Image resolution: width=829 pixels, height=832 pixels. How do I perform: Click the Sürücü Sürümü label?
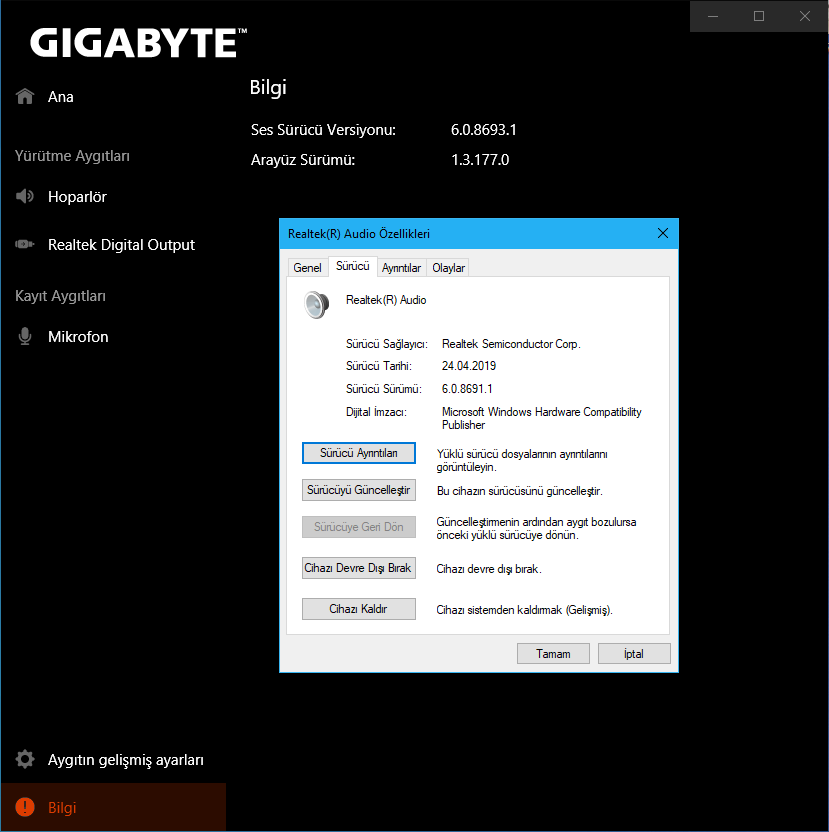pos(384,389)
